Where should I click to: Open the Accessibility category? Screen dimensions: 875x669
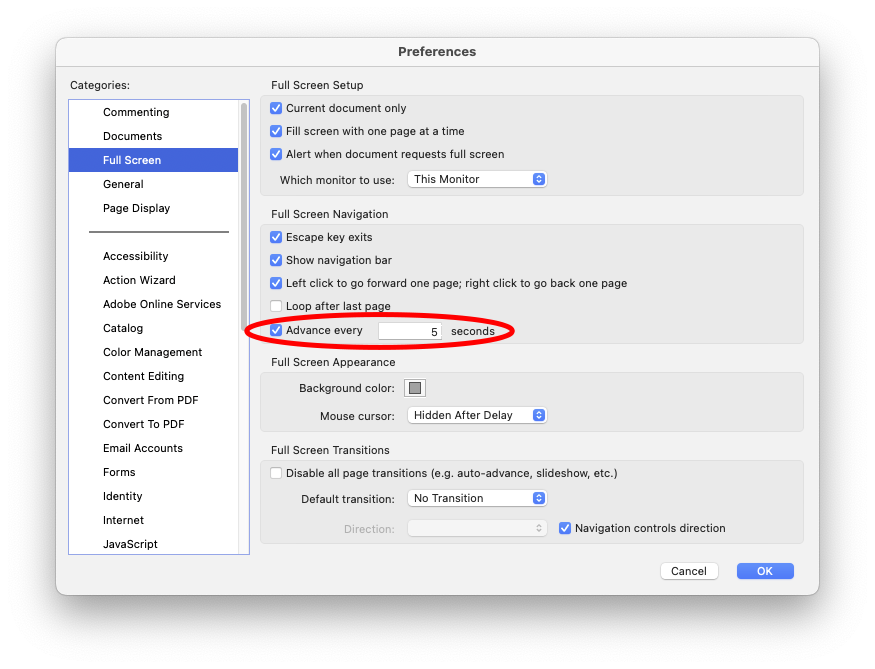click(x=135, y=256)
